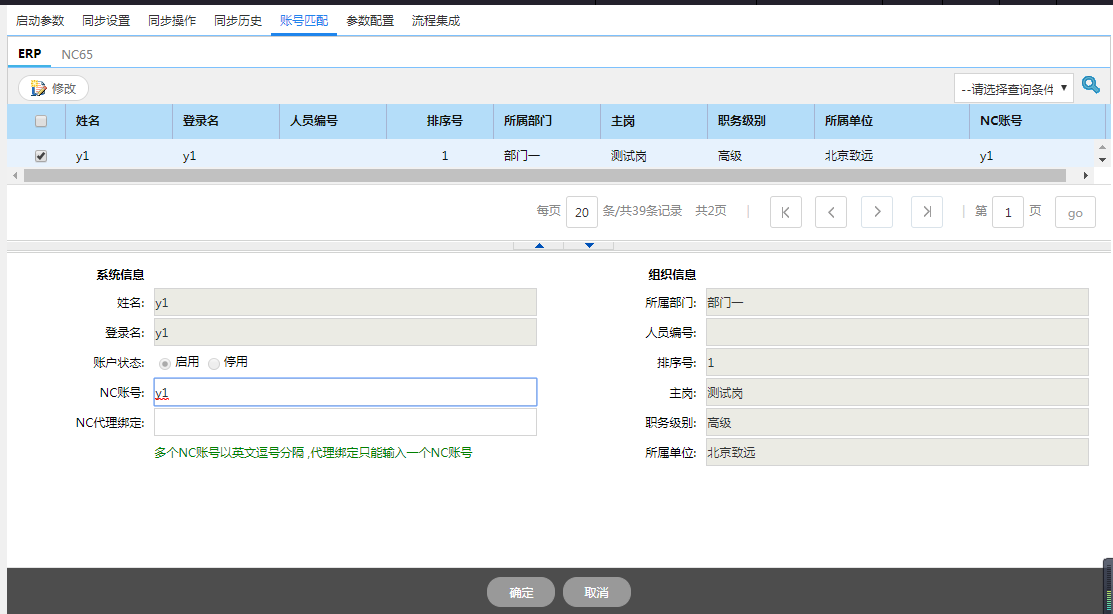Go to the next page arrow
Viewport: 1113px width, 614px height.
click(877, 212)
